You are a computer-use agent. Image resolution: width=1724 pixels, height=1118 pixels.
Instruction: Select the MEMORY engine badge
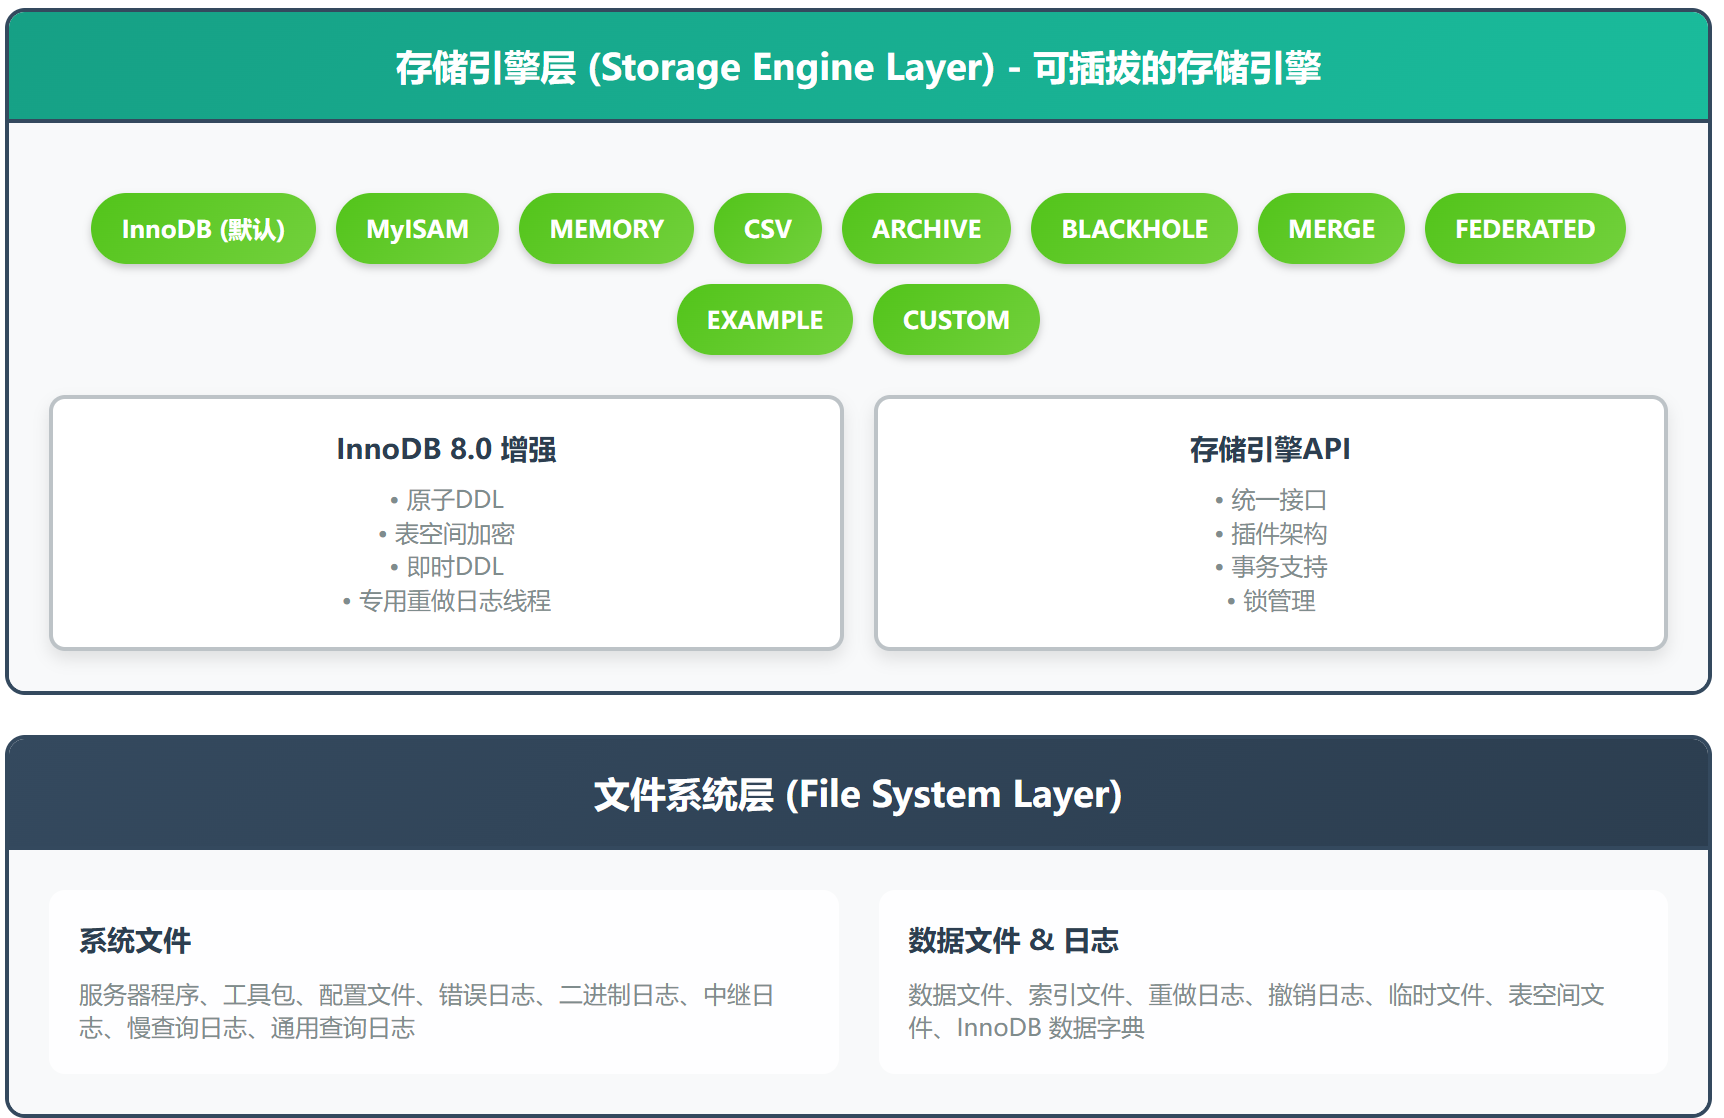point(606,228)
